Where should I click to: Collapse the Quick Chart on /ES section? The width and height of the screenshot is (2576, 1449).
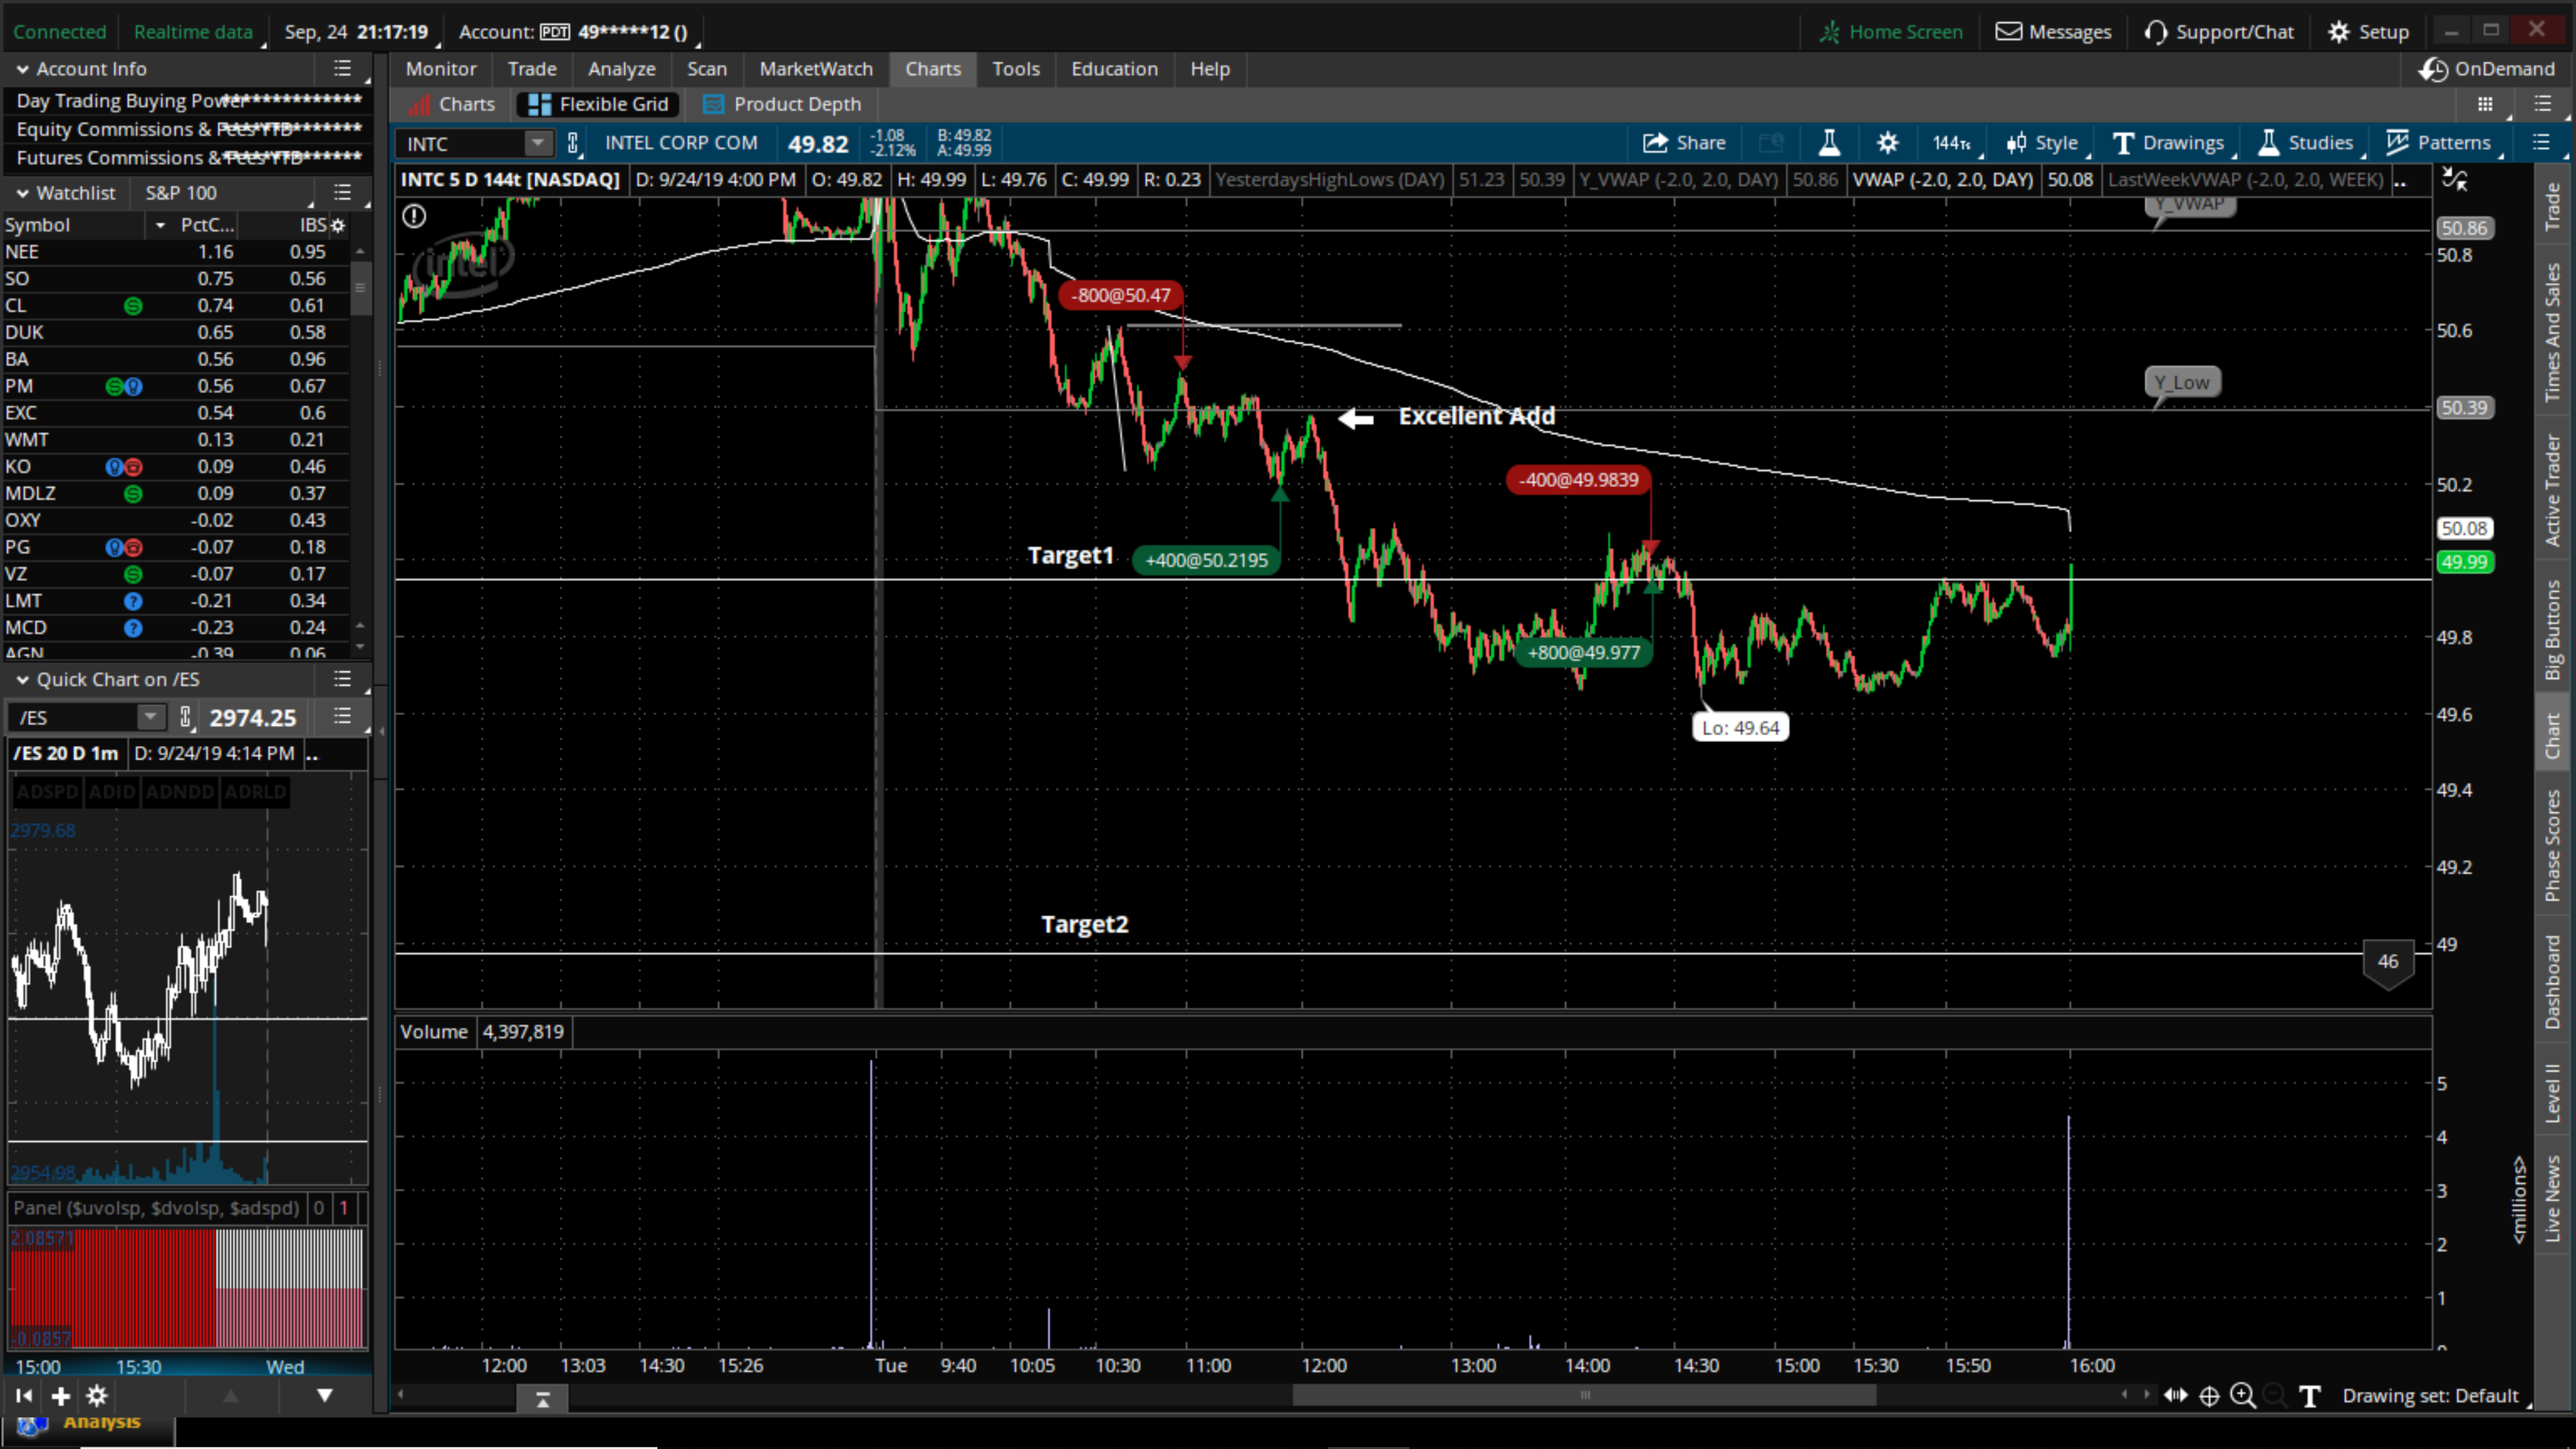(x=22, y=680)
